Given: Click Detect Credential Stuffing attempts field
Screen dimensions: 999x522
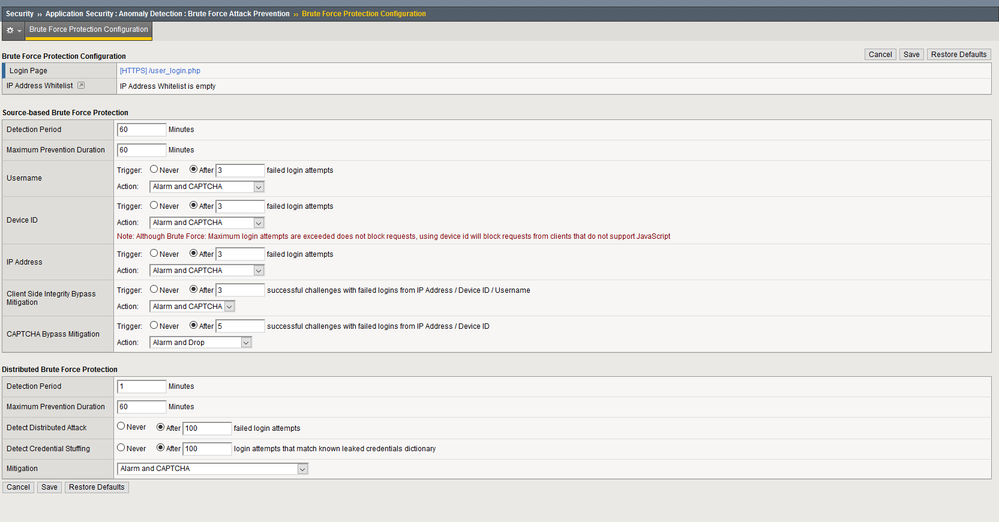Looking at the screenshot, I should [x=207, y=449].
